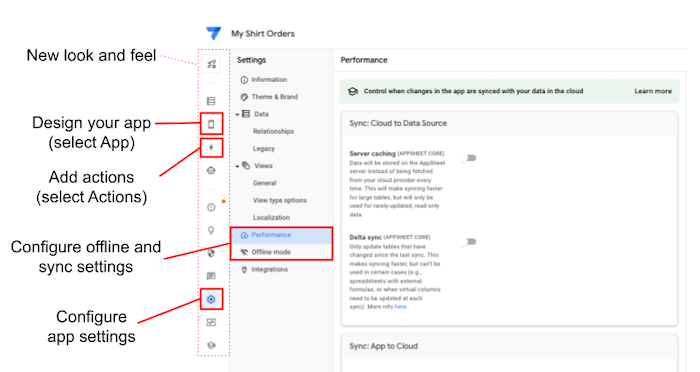Click the Server caching label text
This screenshot has height=372, width=700.
(372, 154)
